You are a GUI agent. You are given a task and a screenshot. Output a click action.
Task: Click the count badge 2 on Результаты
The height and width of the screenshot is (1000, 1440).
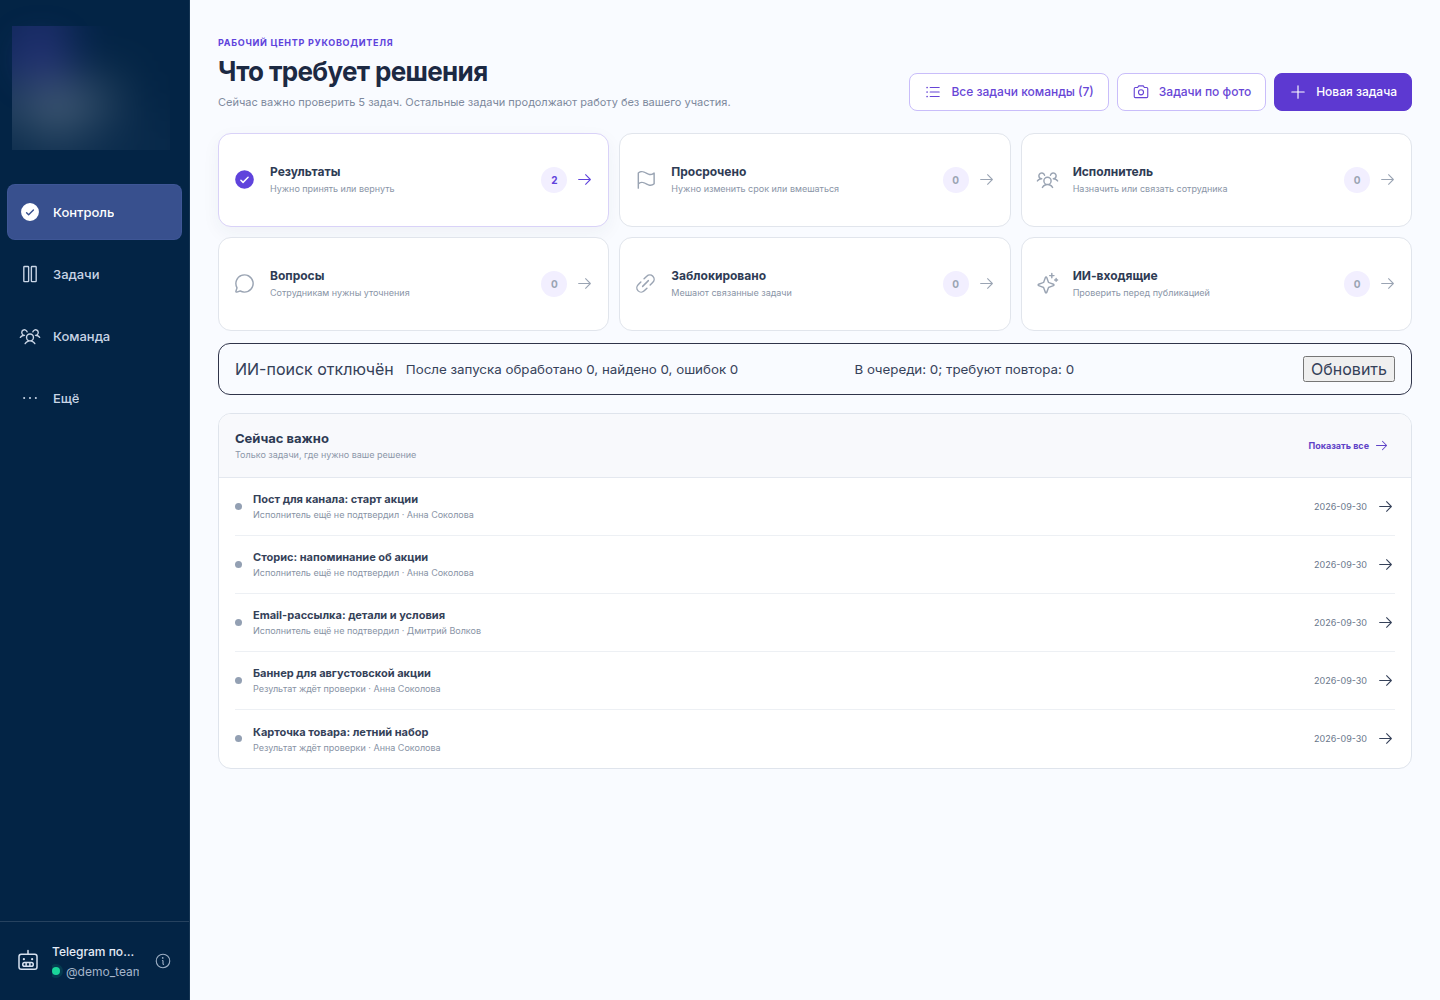click(554, 180)
